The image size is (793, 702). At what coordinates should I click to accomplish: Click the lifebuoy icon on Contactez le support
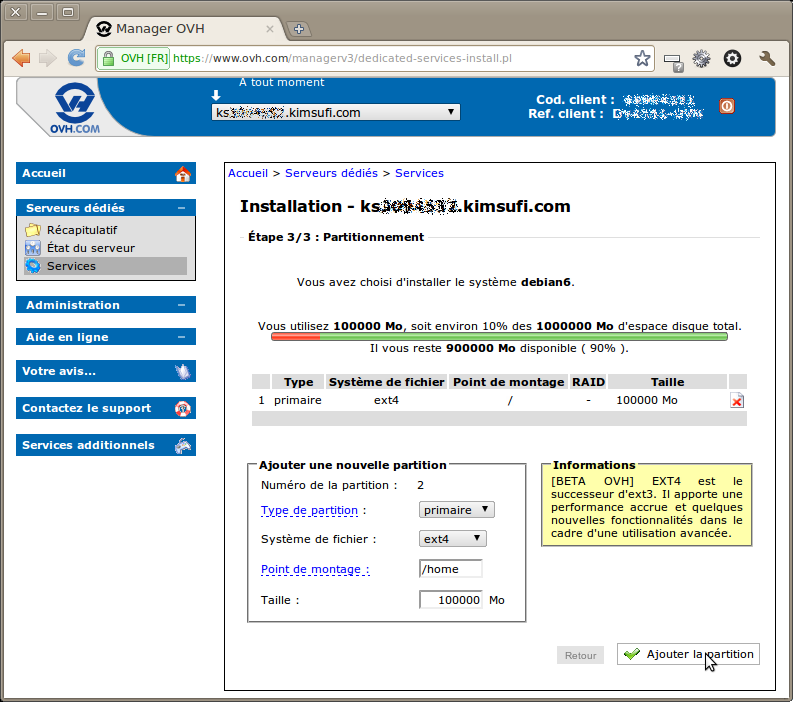183,408
